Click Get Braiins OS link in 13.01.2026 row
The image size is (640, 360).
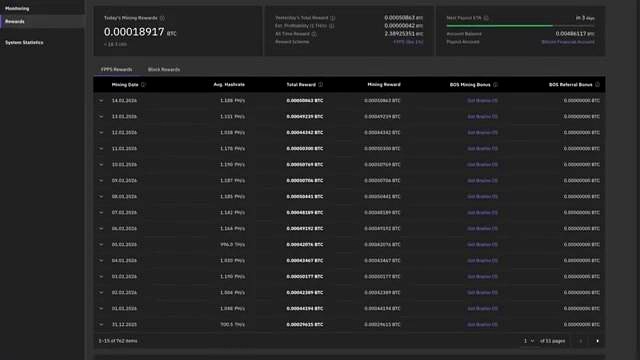click(x=482, y=116)
